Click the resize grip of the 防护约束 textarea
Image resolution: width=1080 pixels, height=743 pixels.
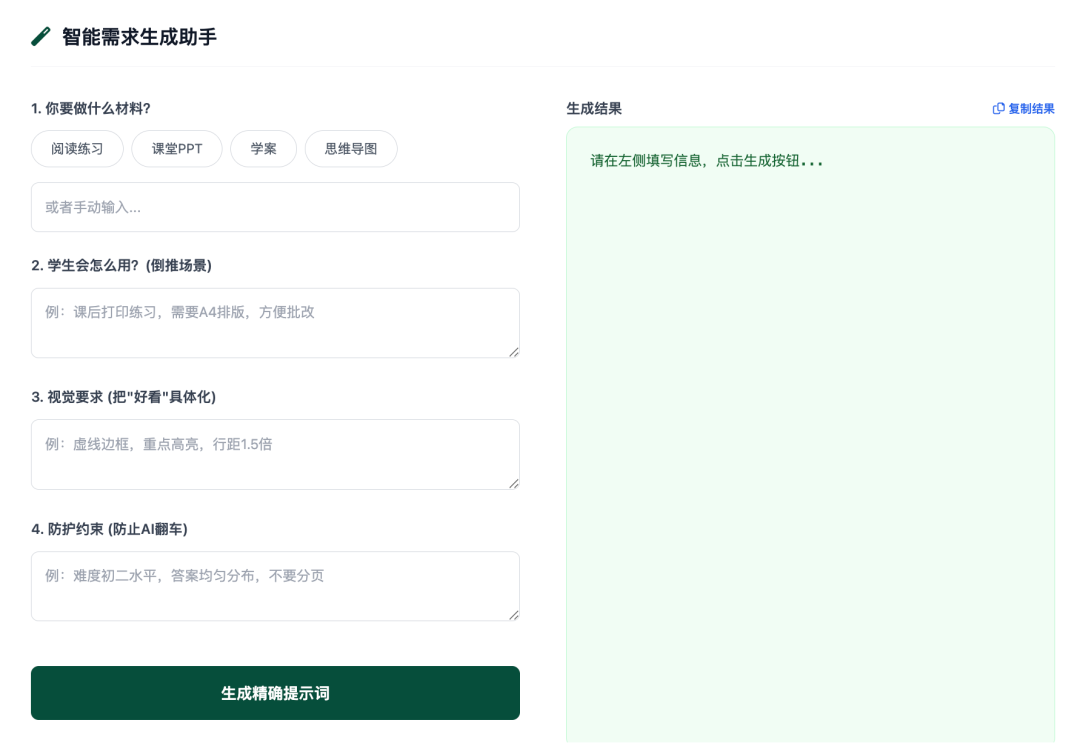point(513,616)
